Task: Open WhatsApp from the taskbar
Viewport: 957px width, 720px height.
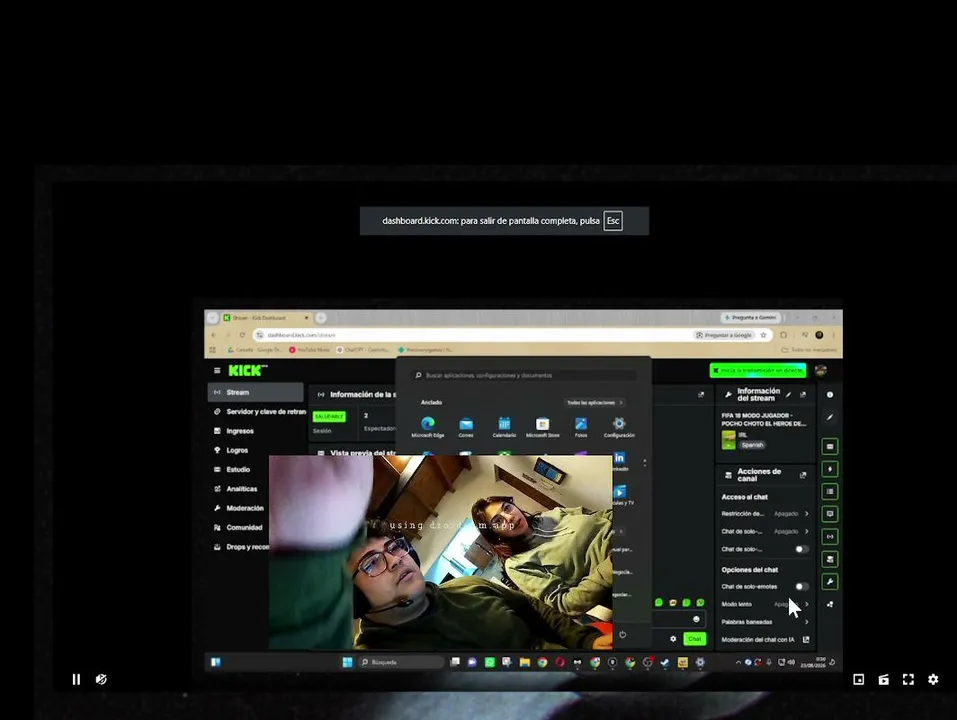Action: tap(489, 662)
